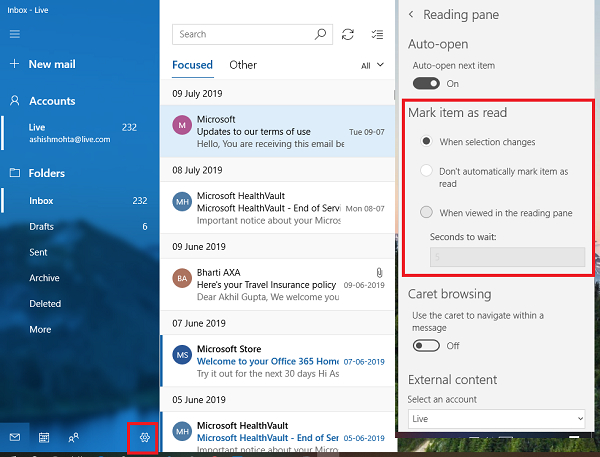
Task: Open the All filter dropdown
Action: 372,65
